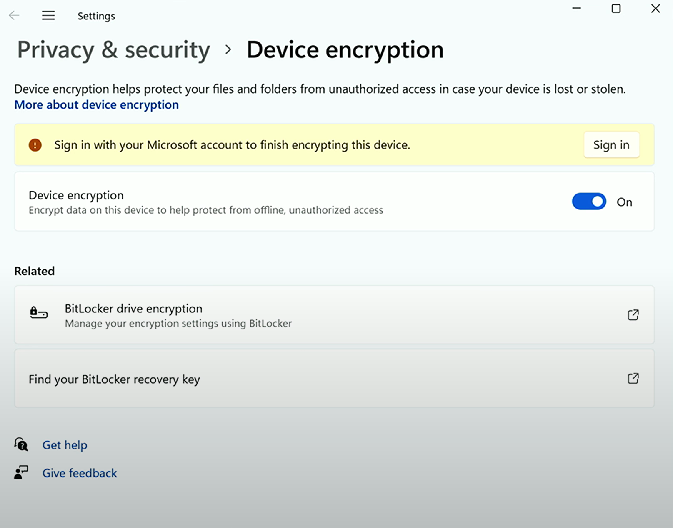Click recovery key external-link icon
This screenshot has width=673, height=528.
click(x=633, y=378)
